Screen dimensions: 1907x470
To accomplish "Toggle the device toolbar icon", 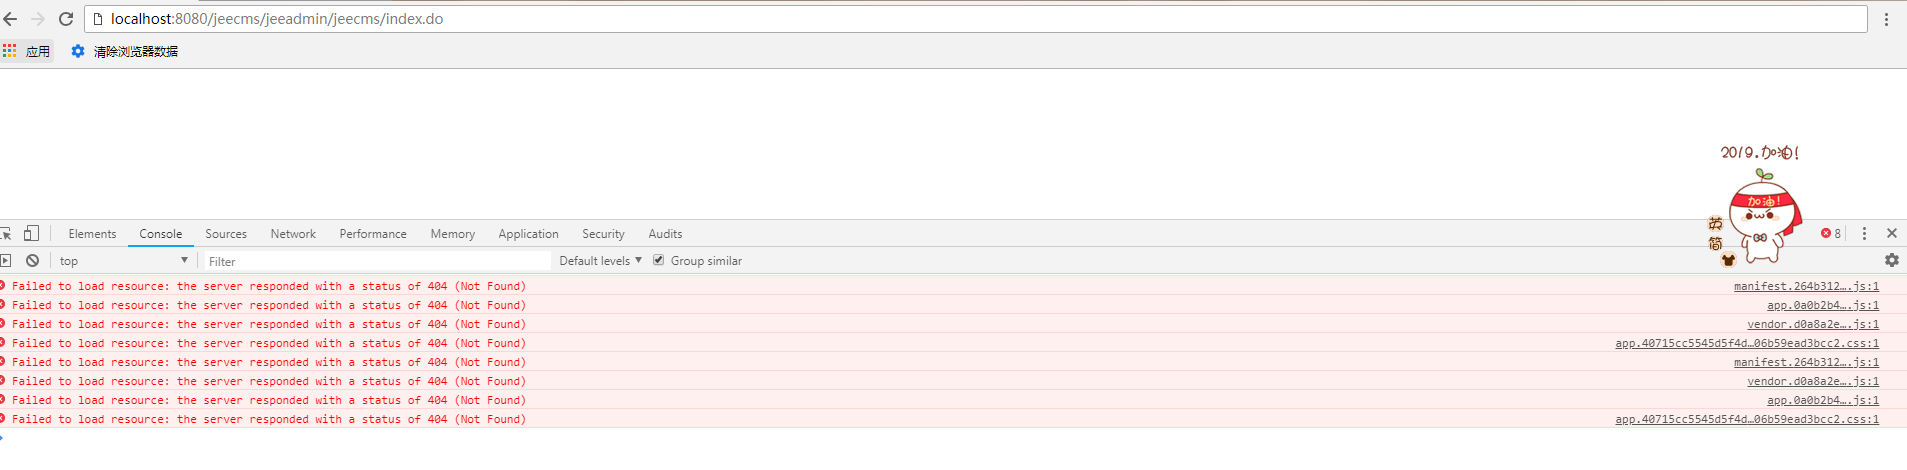I will click(32, 233).
